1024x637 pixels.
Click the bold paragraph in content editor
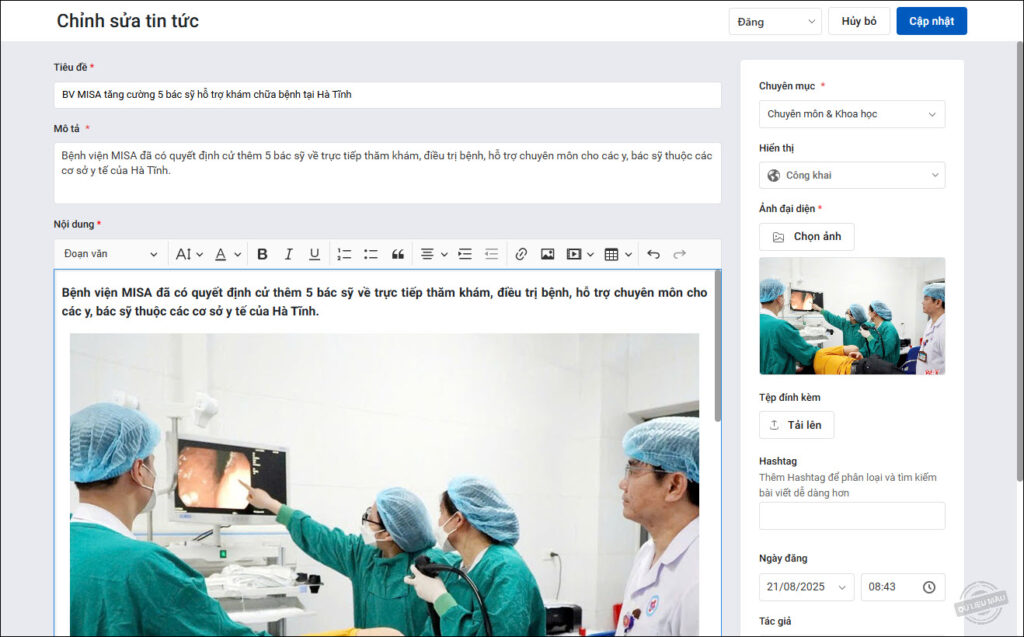click(384, 302)
